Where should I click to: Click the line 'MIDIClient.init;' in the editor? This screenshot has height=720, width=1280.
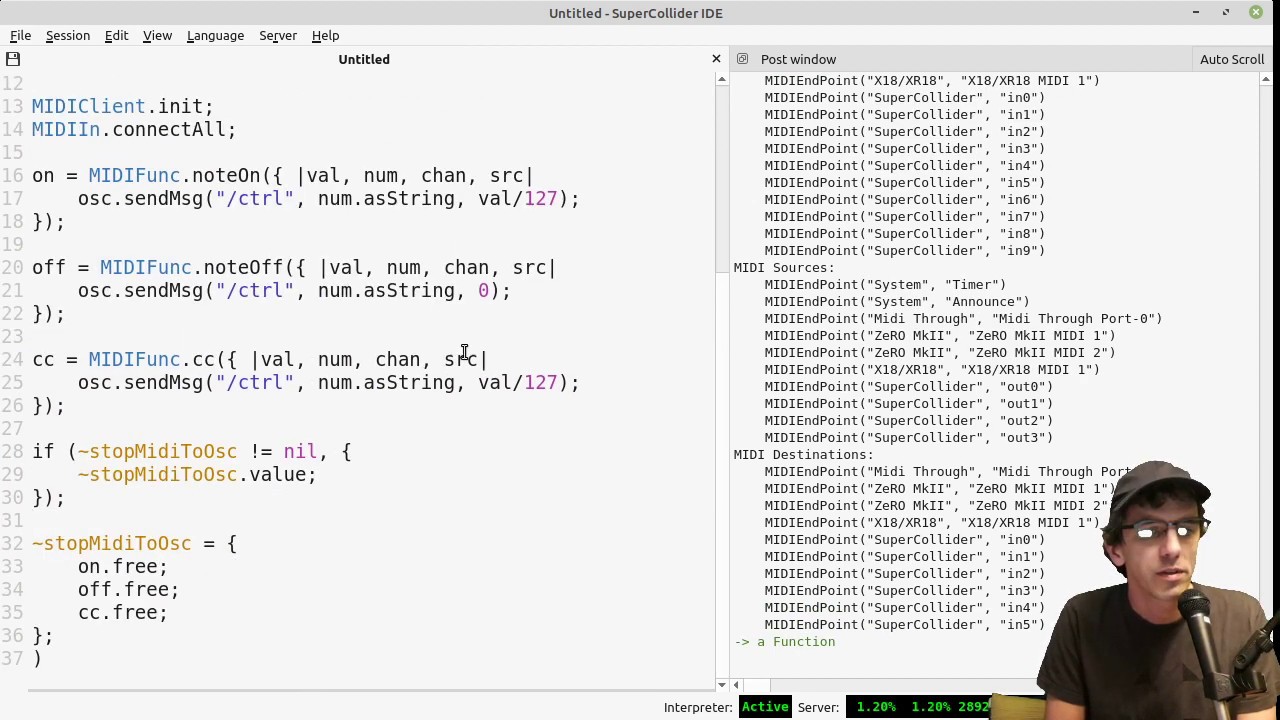click(123, 106)
